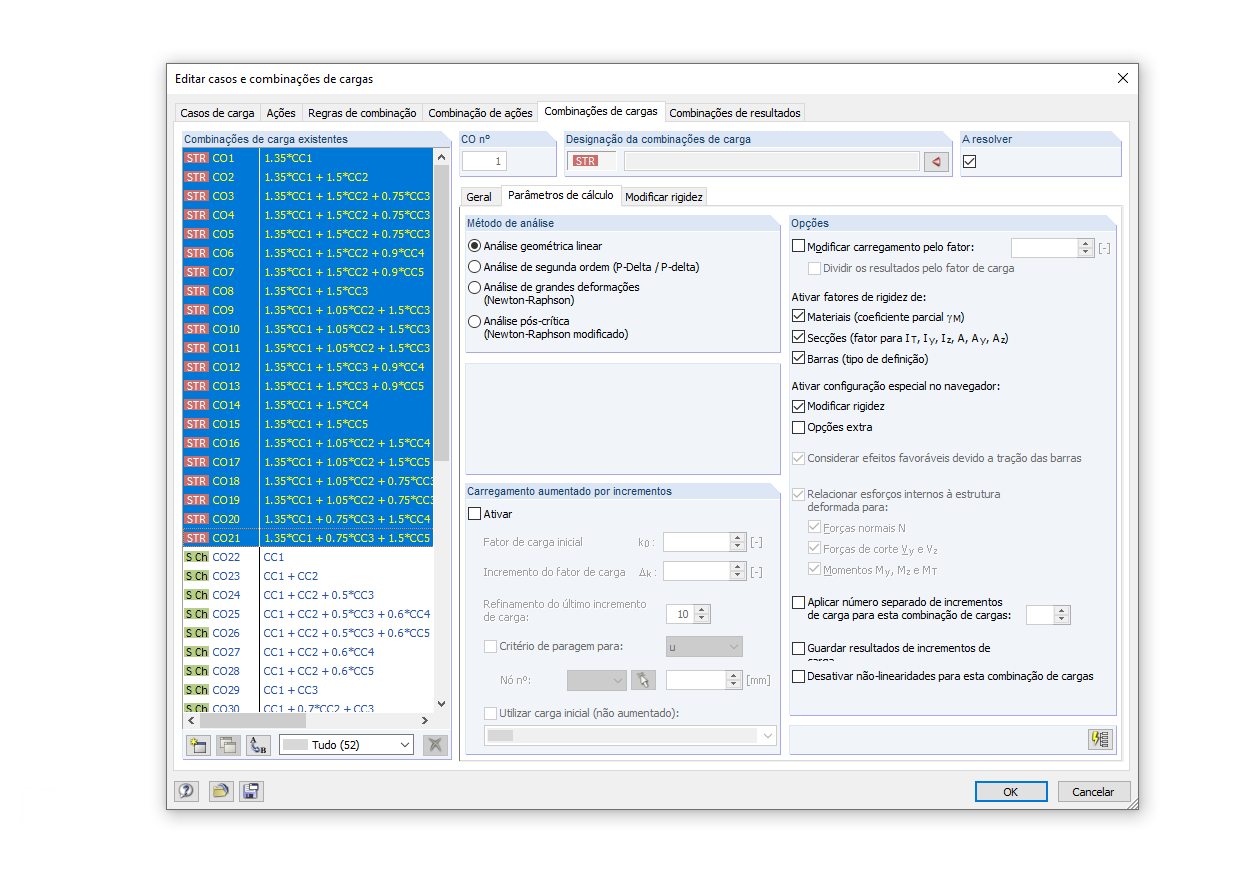Image resolution: width=1242 pixels, height=875 pixels.
Task: Toggle the Modificar rigidez checkbox
Action: [798, 406]
